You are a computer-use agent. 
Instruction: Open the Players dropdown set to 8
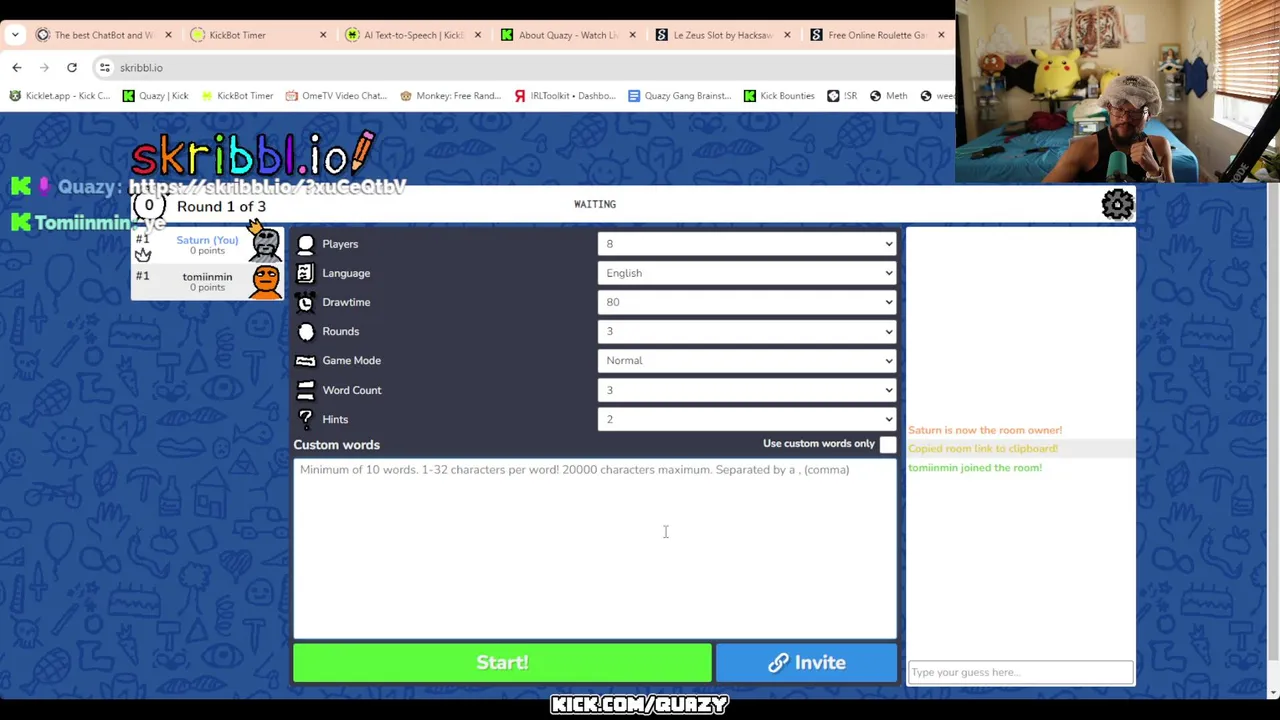(x=746, y=244)
